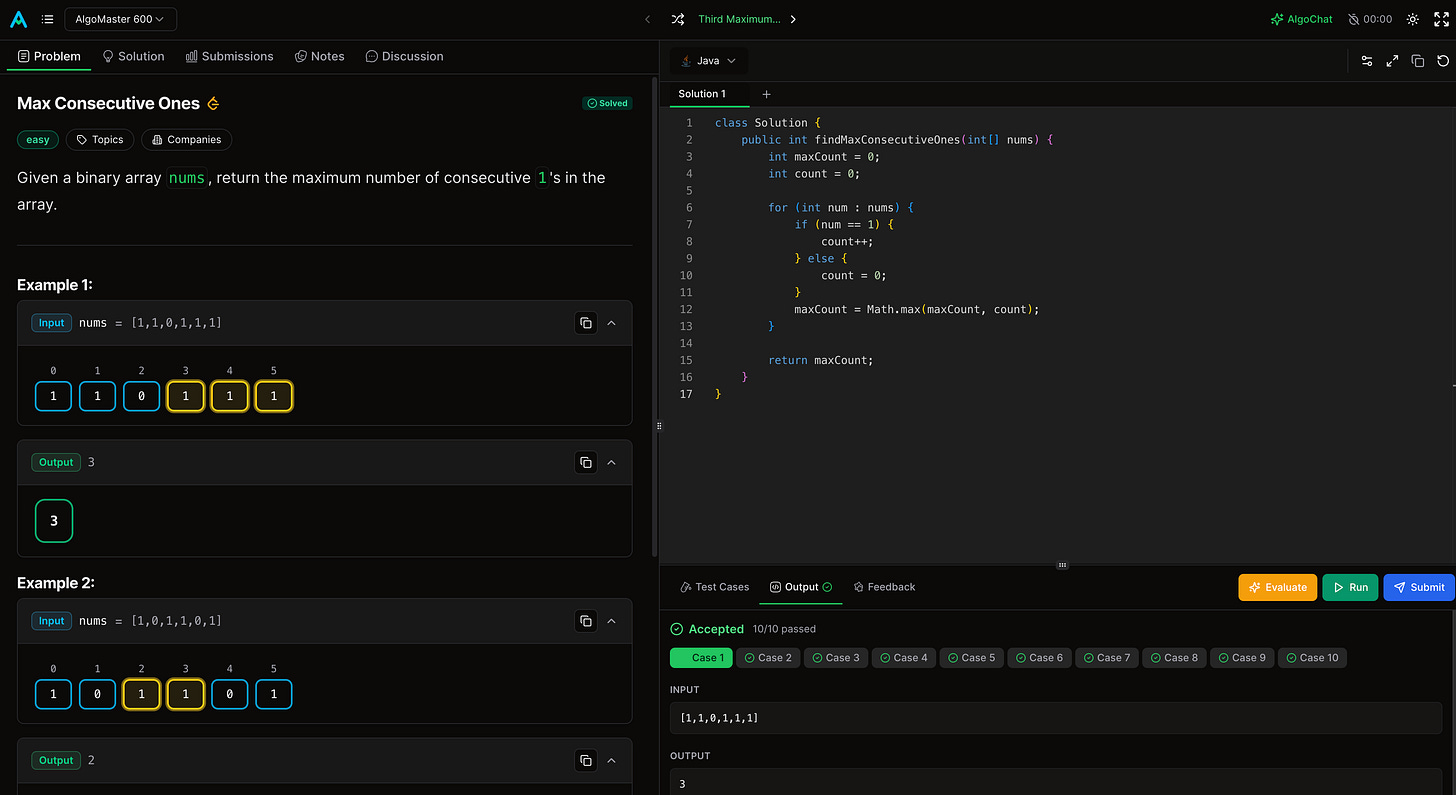Click the Evaluate button
The width and height of the screenshot is (1456, 795).
point(1278,587)
